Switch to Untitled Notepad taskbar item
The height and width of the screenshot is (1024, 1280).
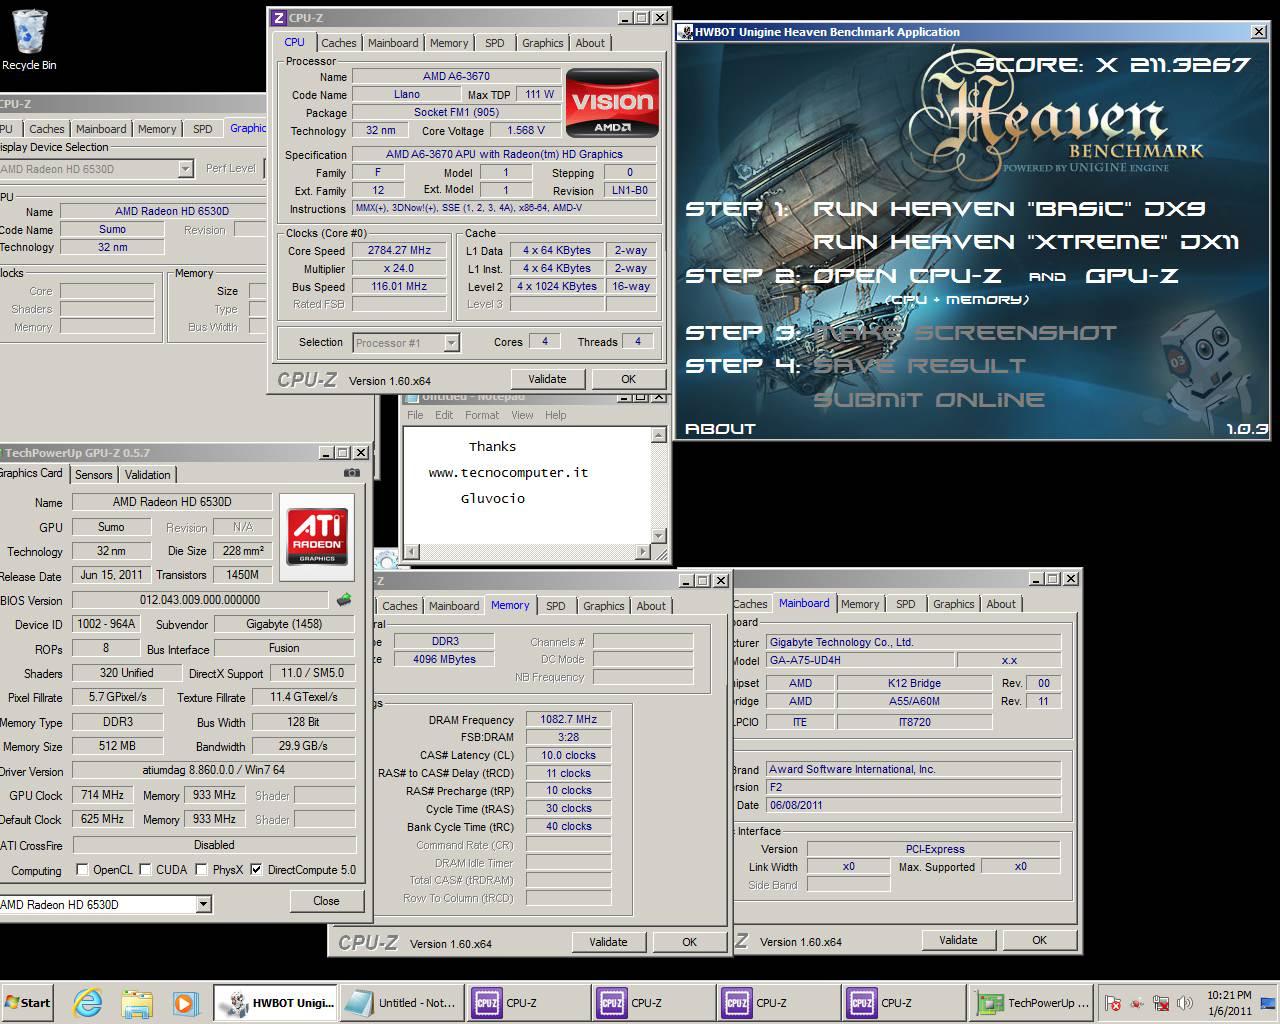pyautogui.click(x=402, y=1003)
